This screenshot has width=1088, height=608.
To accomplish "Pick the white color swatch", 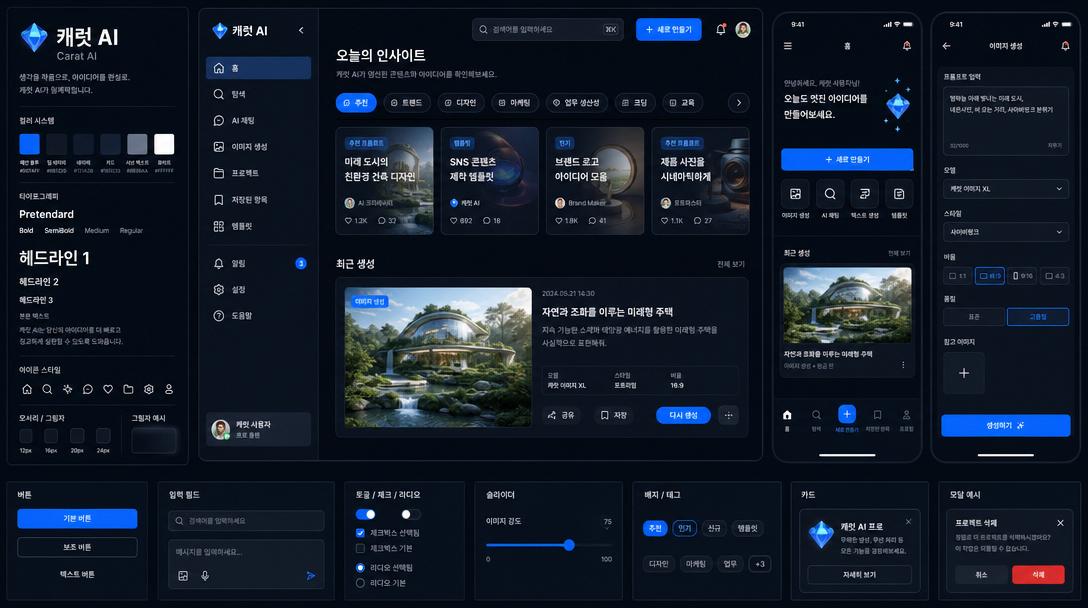I will 164,144.
